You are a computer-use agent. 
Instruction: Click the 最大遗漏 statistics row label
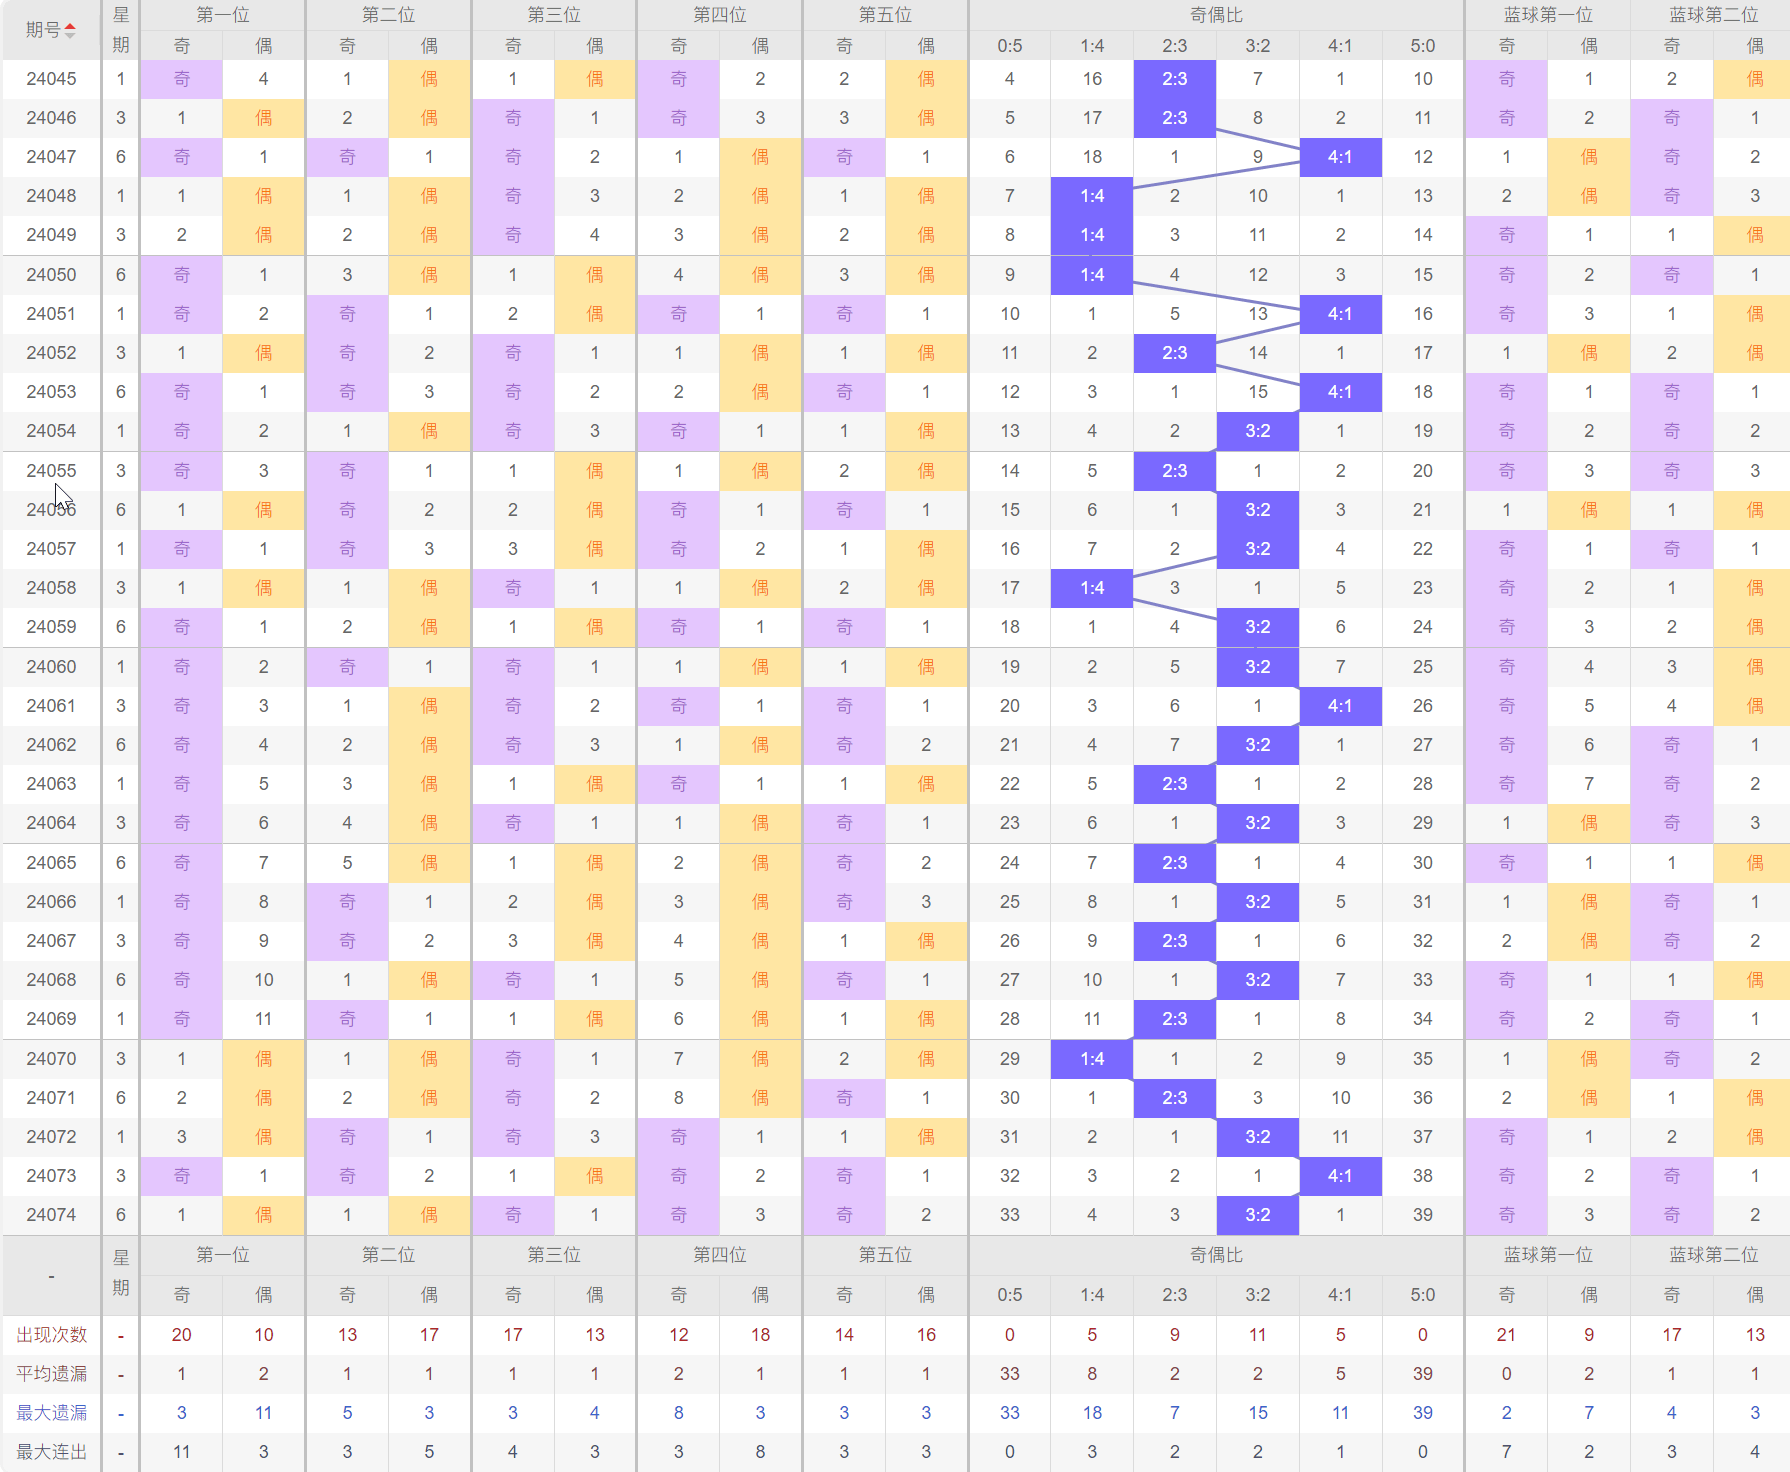pyautogui.click(x=51, y=1413)
